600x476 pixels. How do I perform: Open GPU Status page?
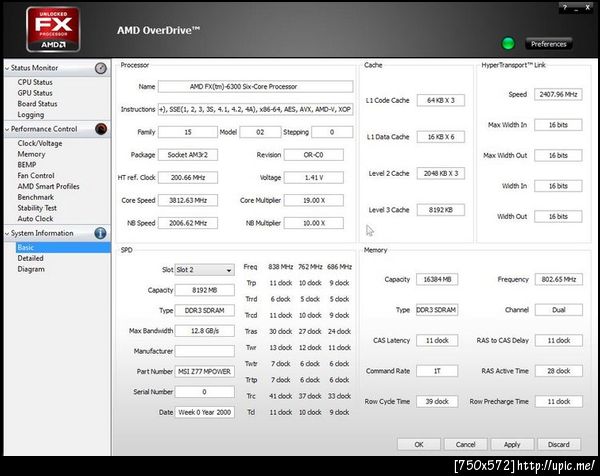[x=35, y=93]
